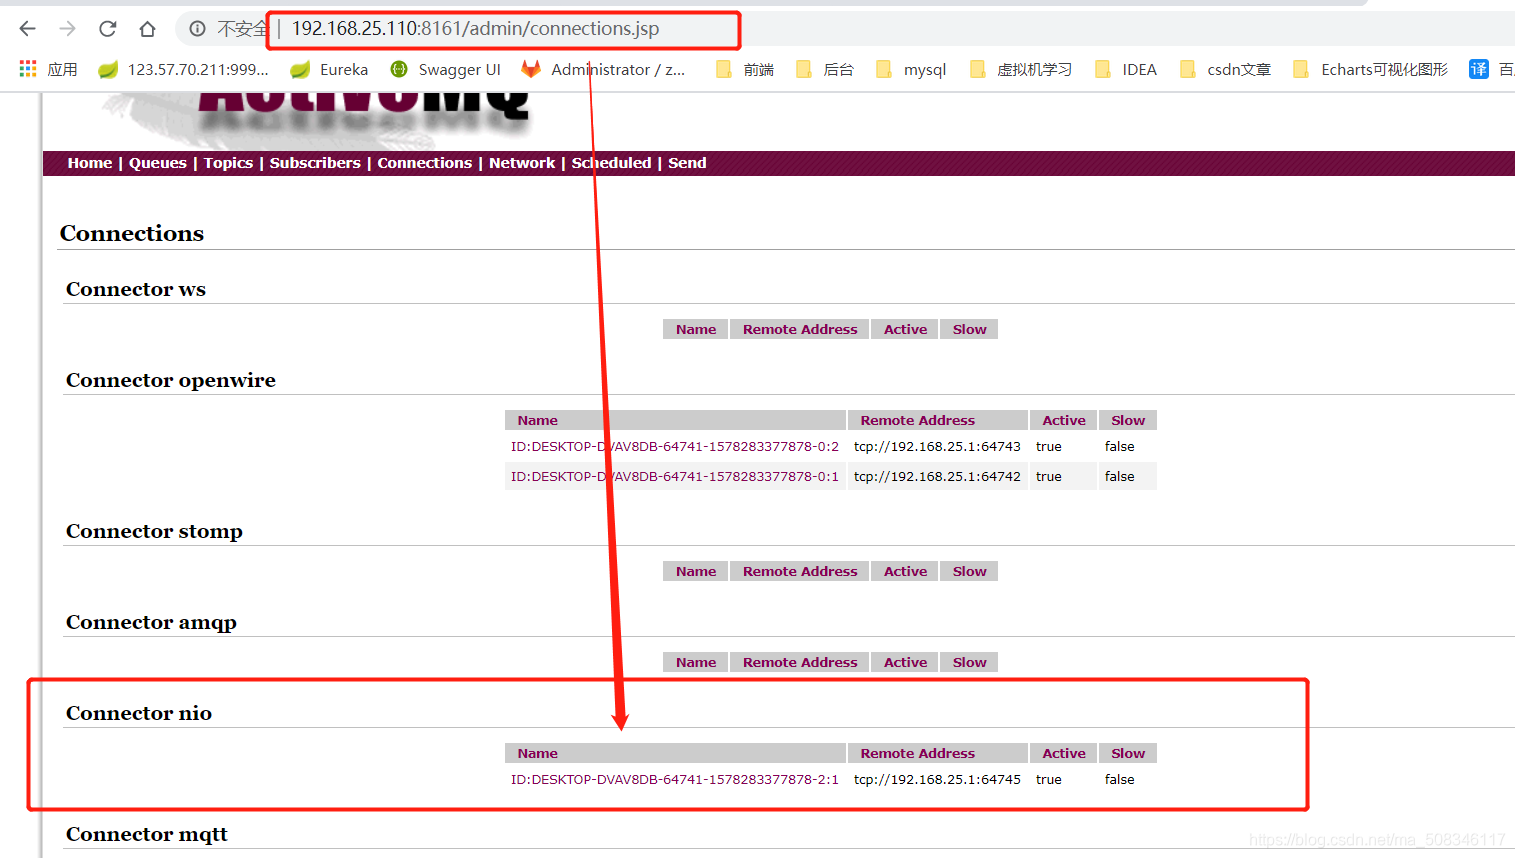The width and height of the screenshot is (1515, 858).
Task: Open the IDEA bookmark folder
Action: coord(1126,69)
